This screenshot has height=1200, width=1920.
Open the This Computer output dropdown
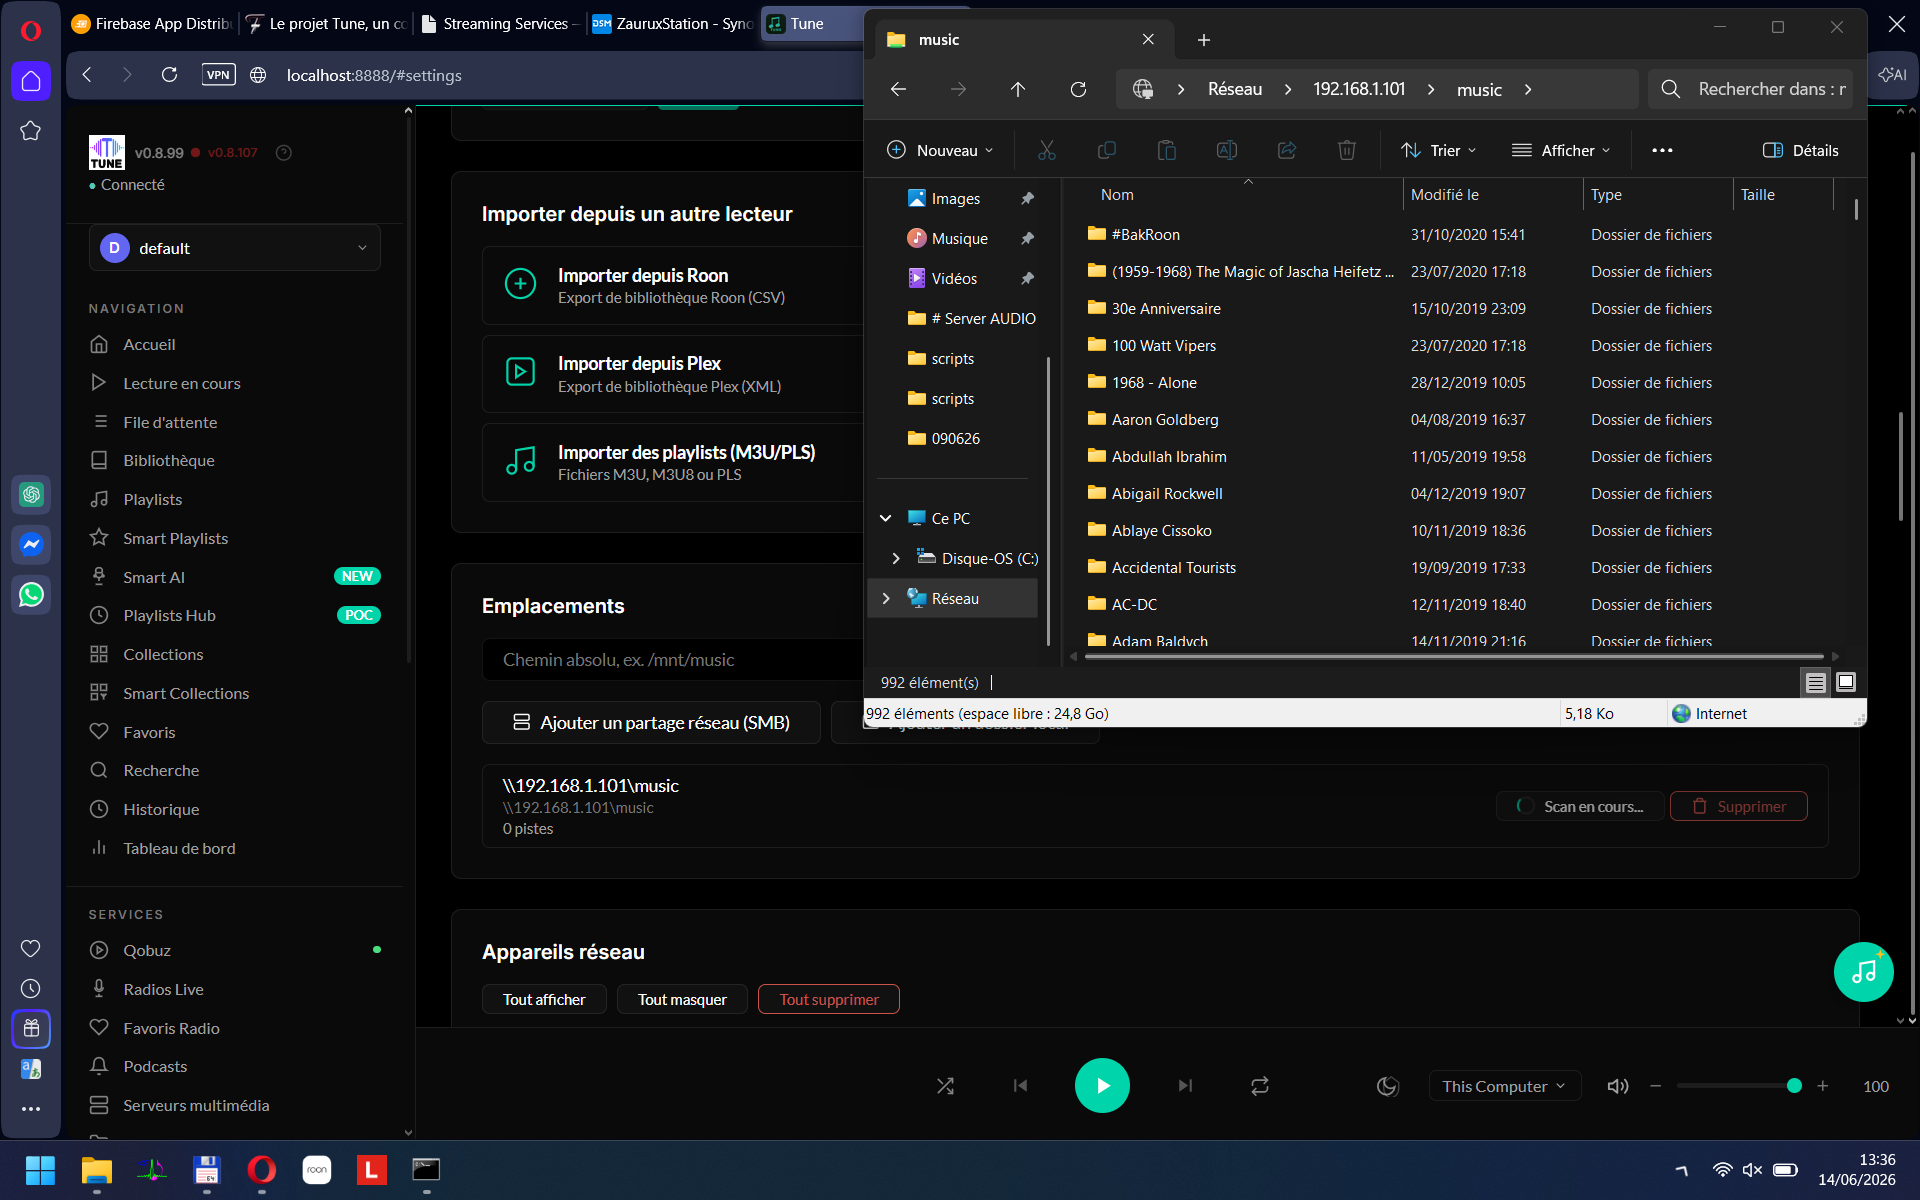coord(1504,1086)
